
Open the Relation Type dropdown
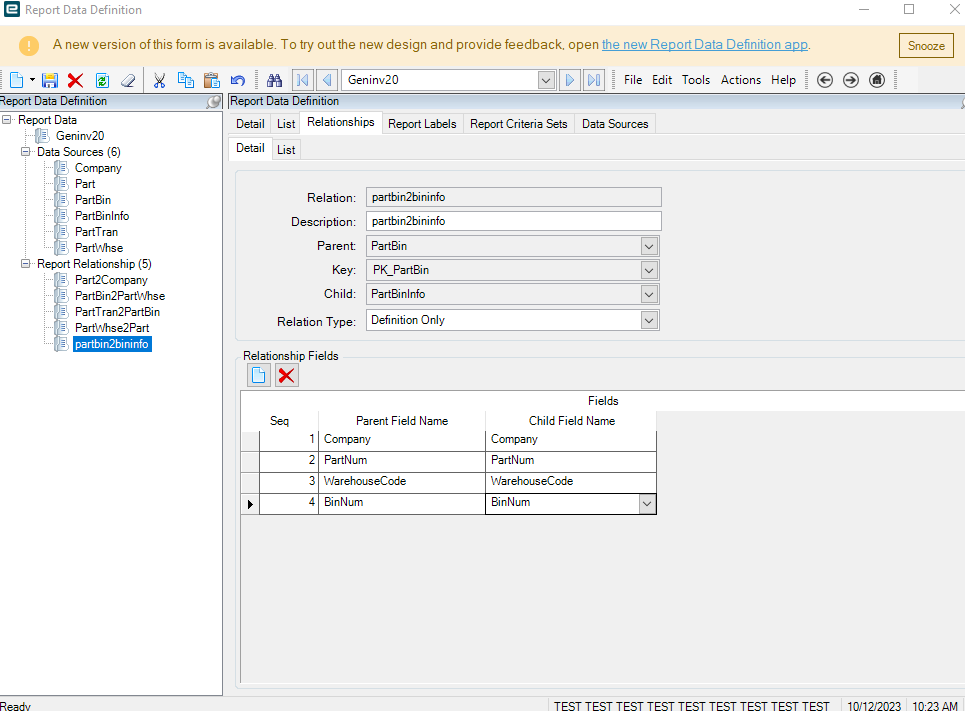649,321
